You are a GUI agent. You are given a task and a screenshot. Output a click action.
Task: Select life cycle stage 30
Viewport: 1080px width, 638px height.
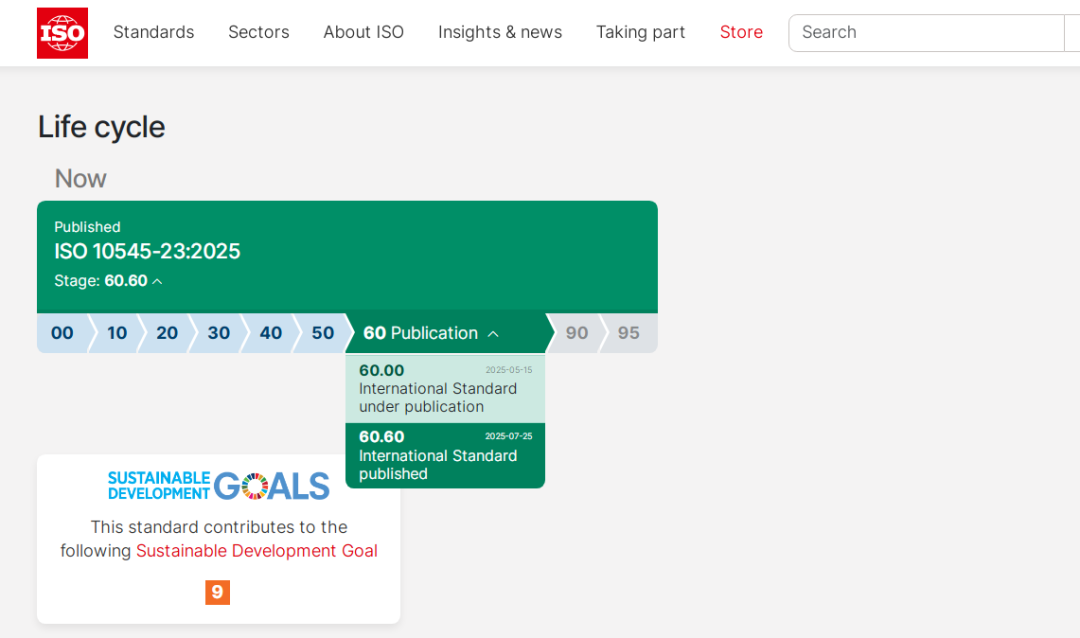[219, 333]
